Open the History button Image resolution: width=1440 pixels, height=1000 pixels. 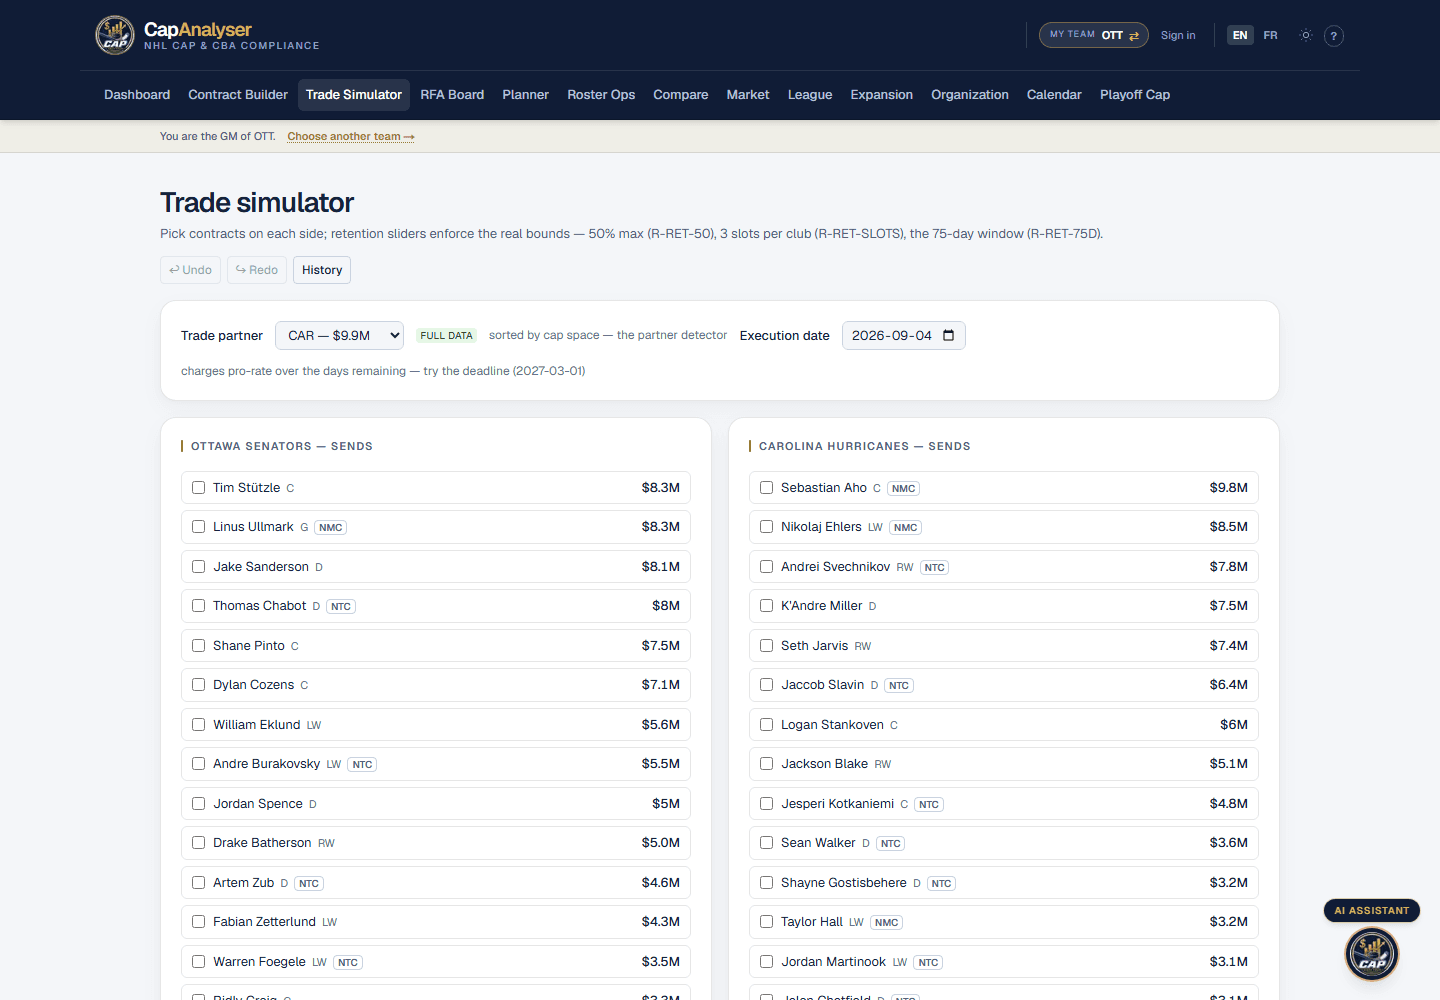point(322,270)
